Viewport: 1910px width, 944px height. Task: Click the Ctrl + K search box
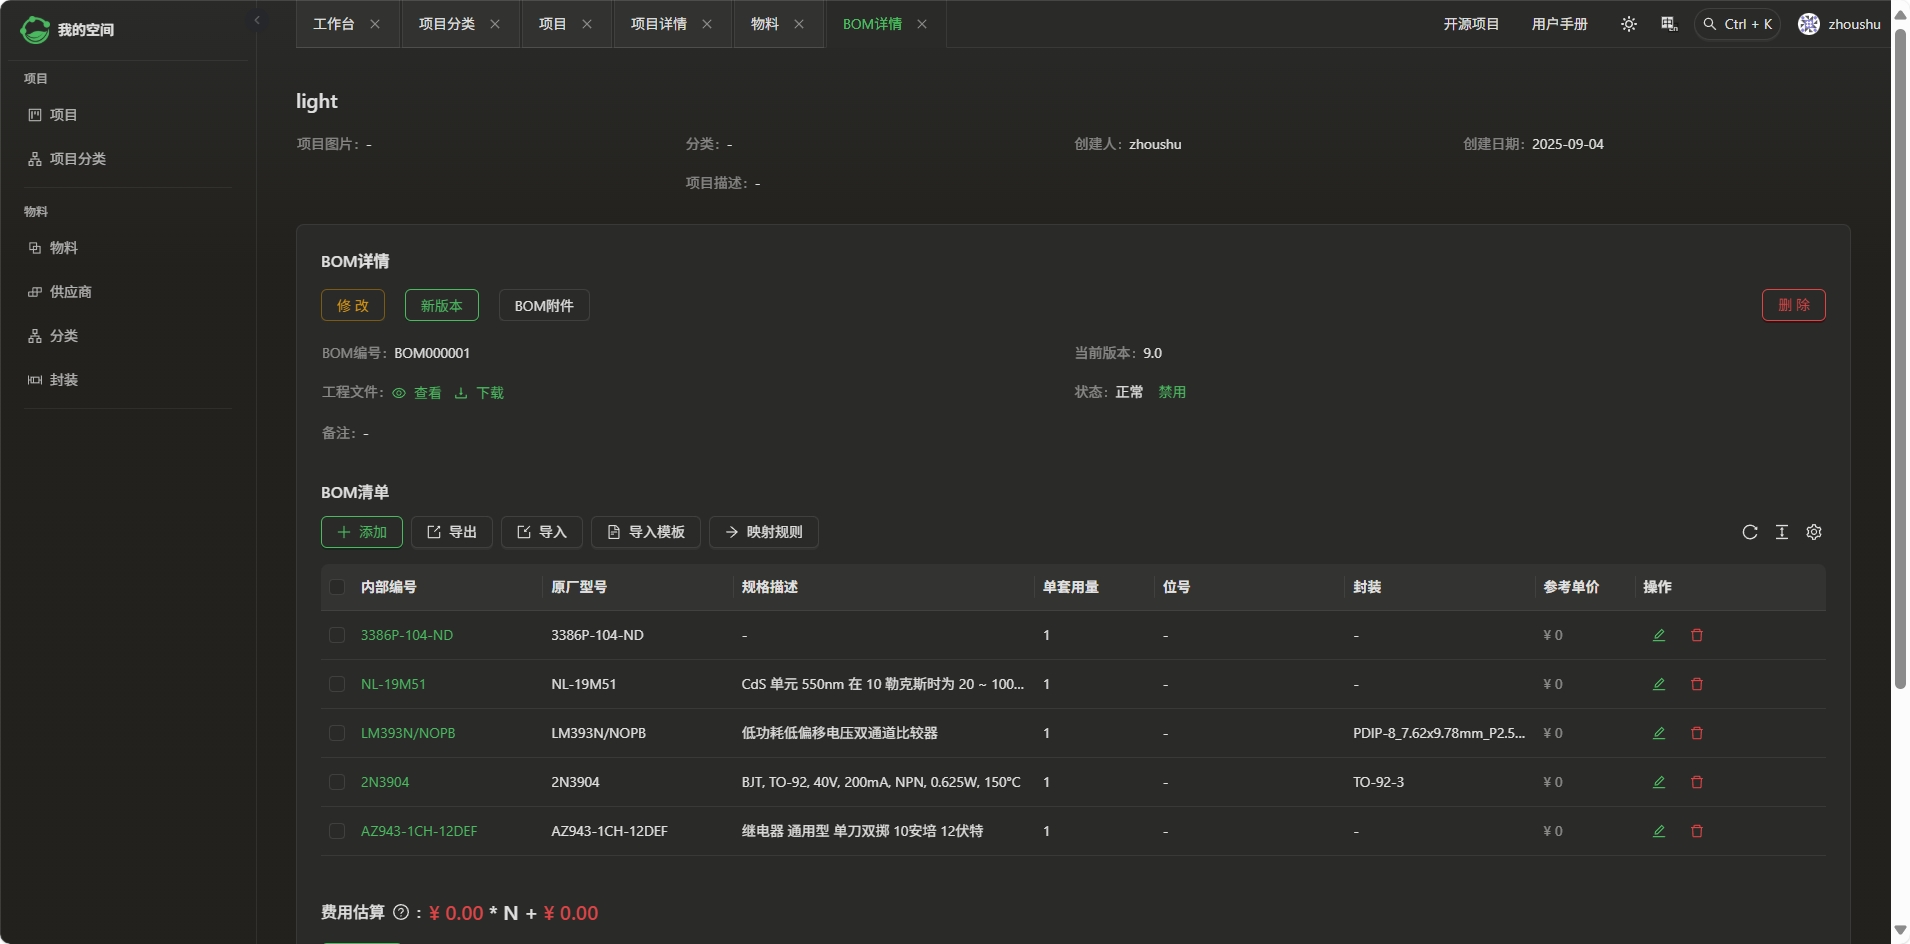1737,24
